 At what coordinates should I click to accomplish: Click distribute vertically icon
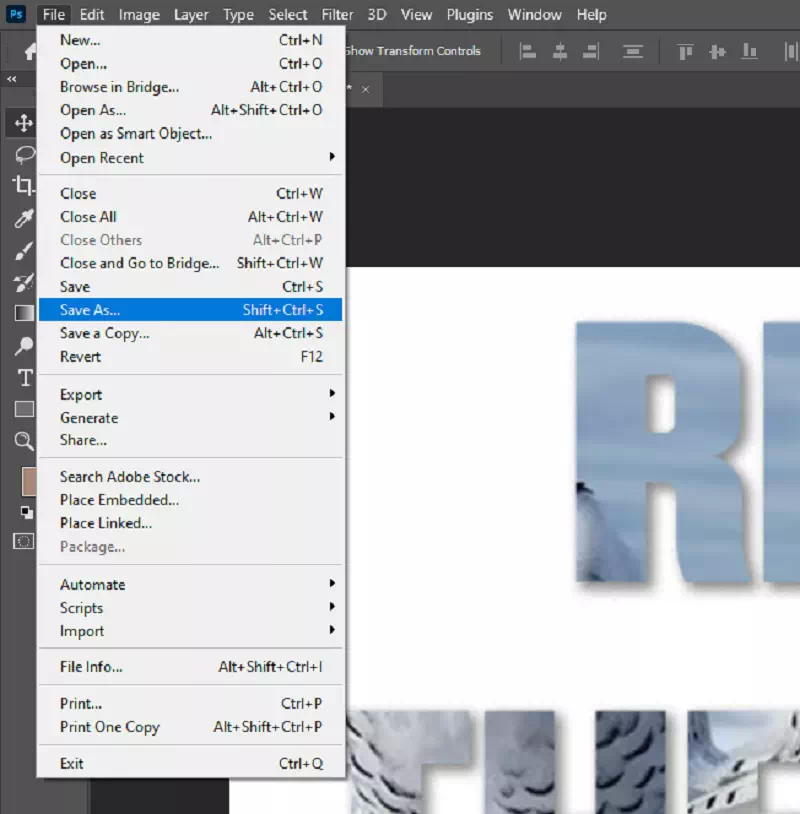pos(632,51)
